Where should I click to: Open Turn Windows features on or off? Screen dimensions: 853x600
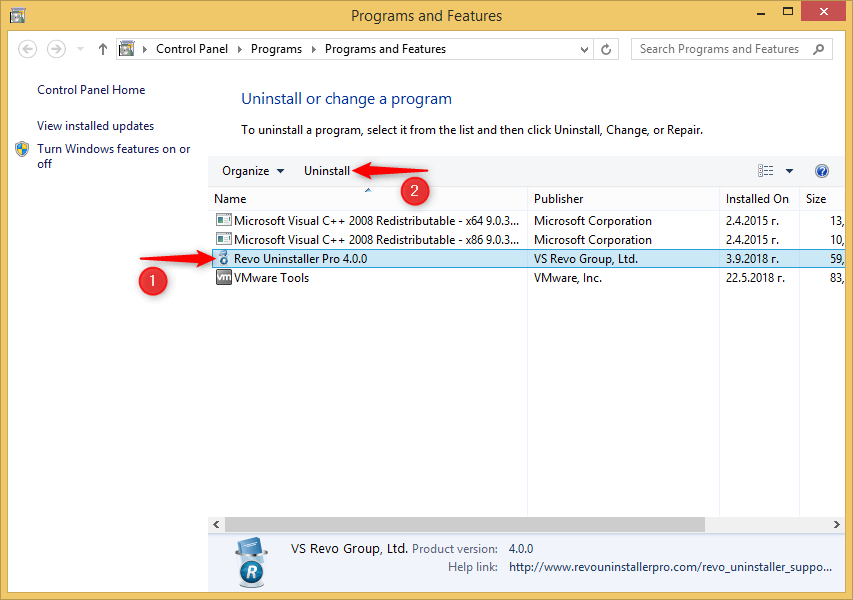[x=114, y=156]
